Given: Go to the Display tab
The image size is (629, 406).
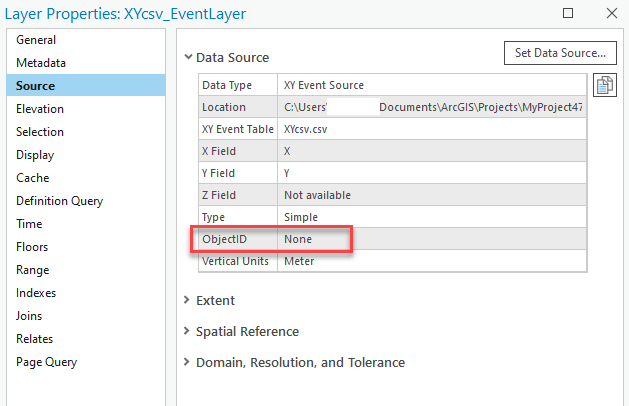Looking at the screenshot, I should tap(35, 155).
